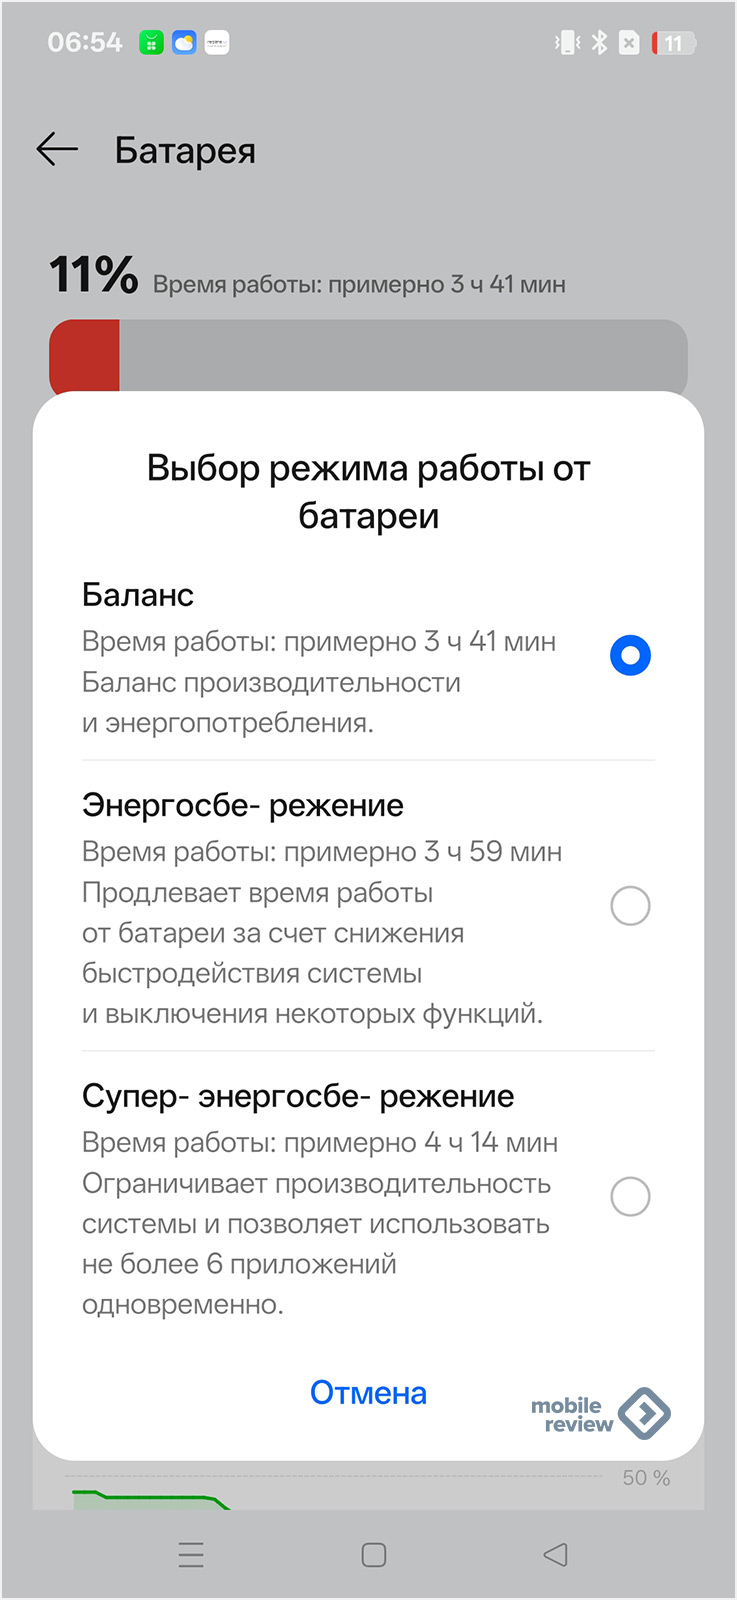
Task: Select the Баланс radio button
Action: coord(630,656)
